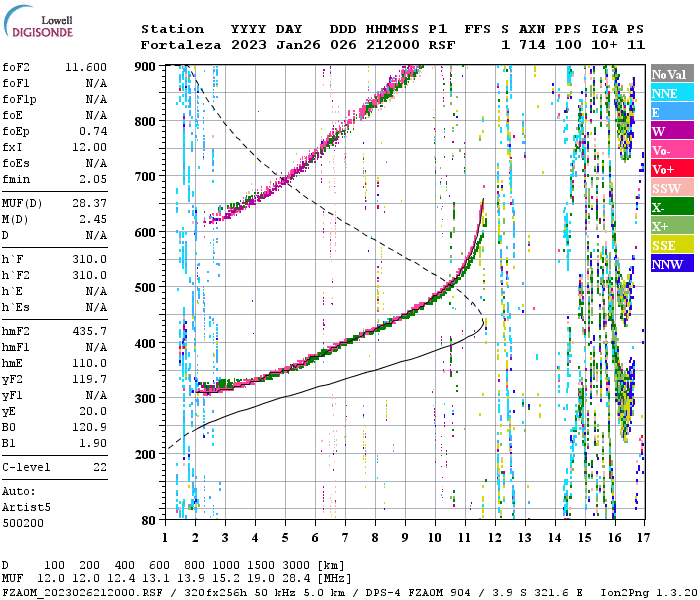Click the day number 026
700x600 pixels.
pyautogui.click(x=343, y=45)
